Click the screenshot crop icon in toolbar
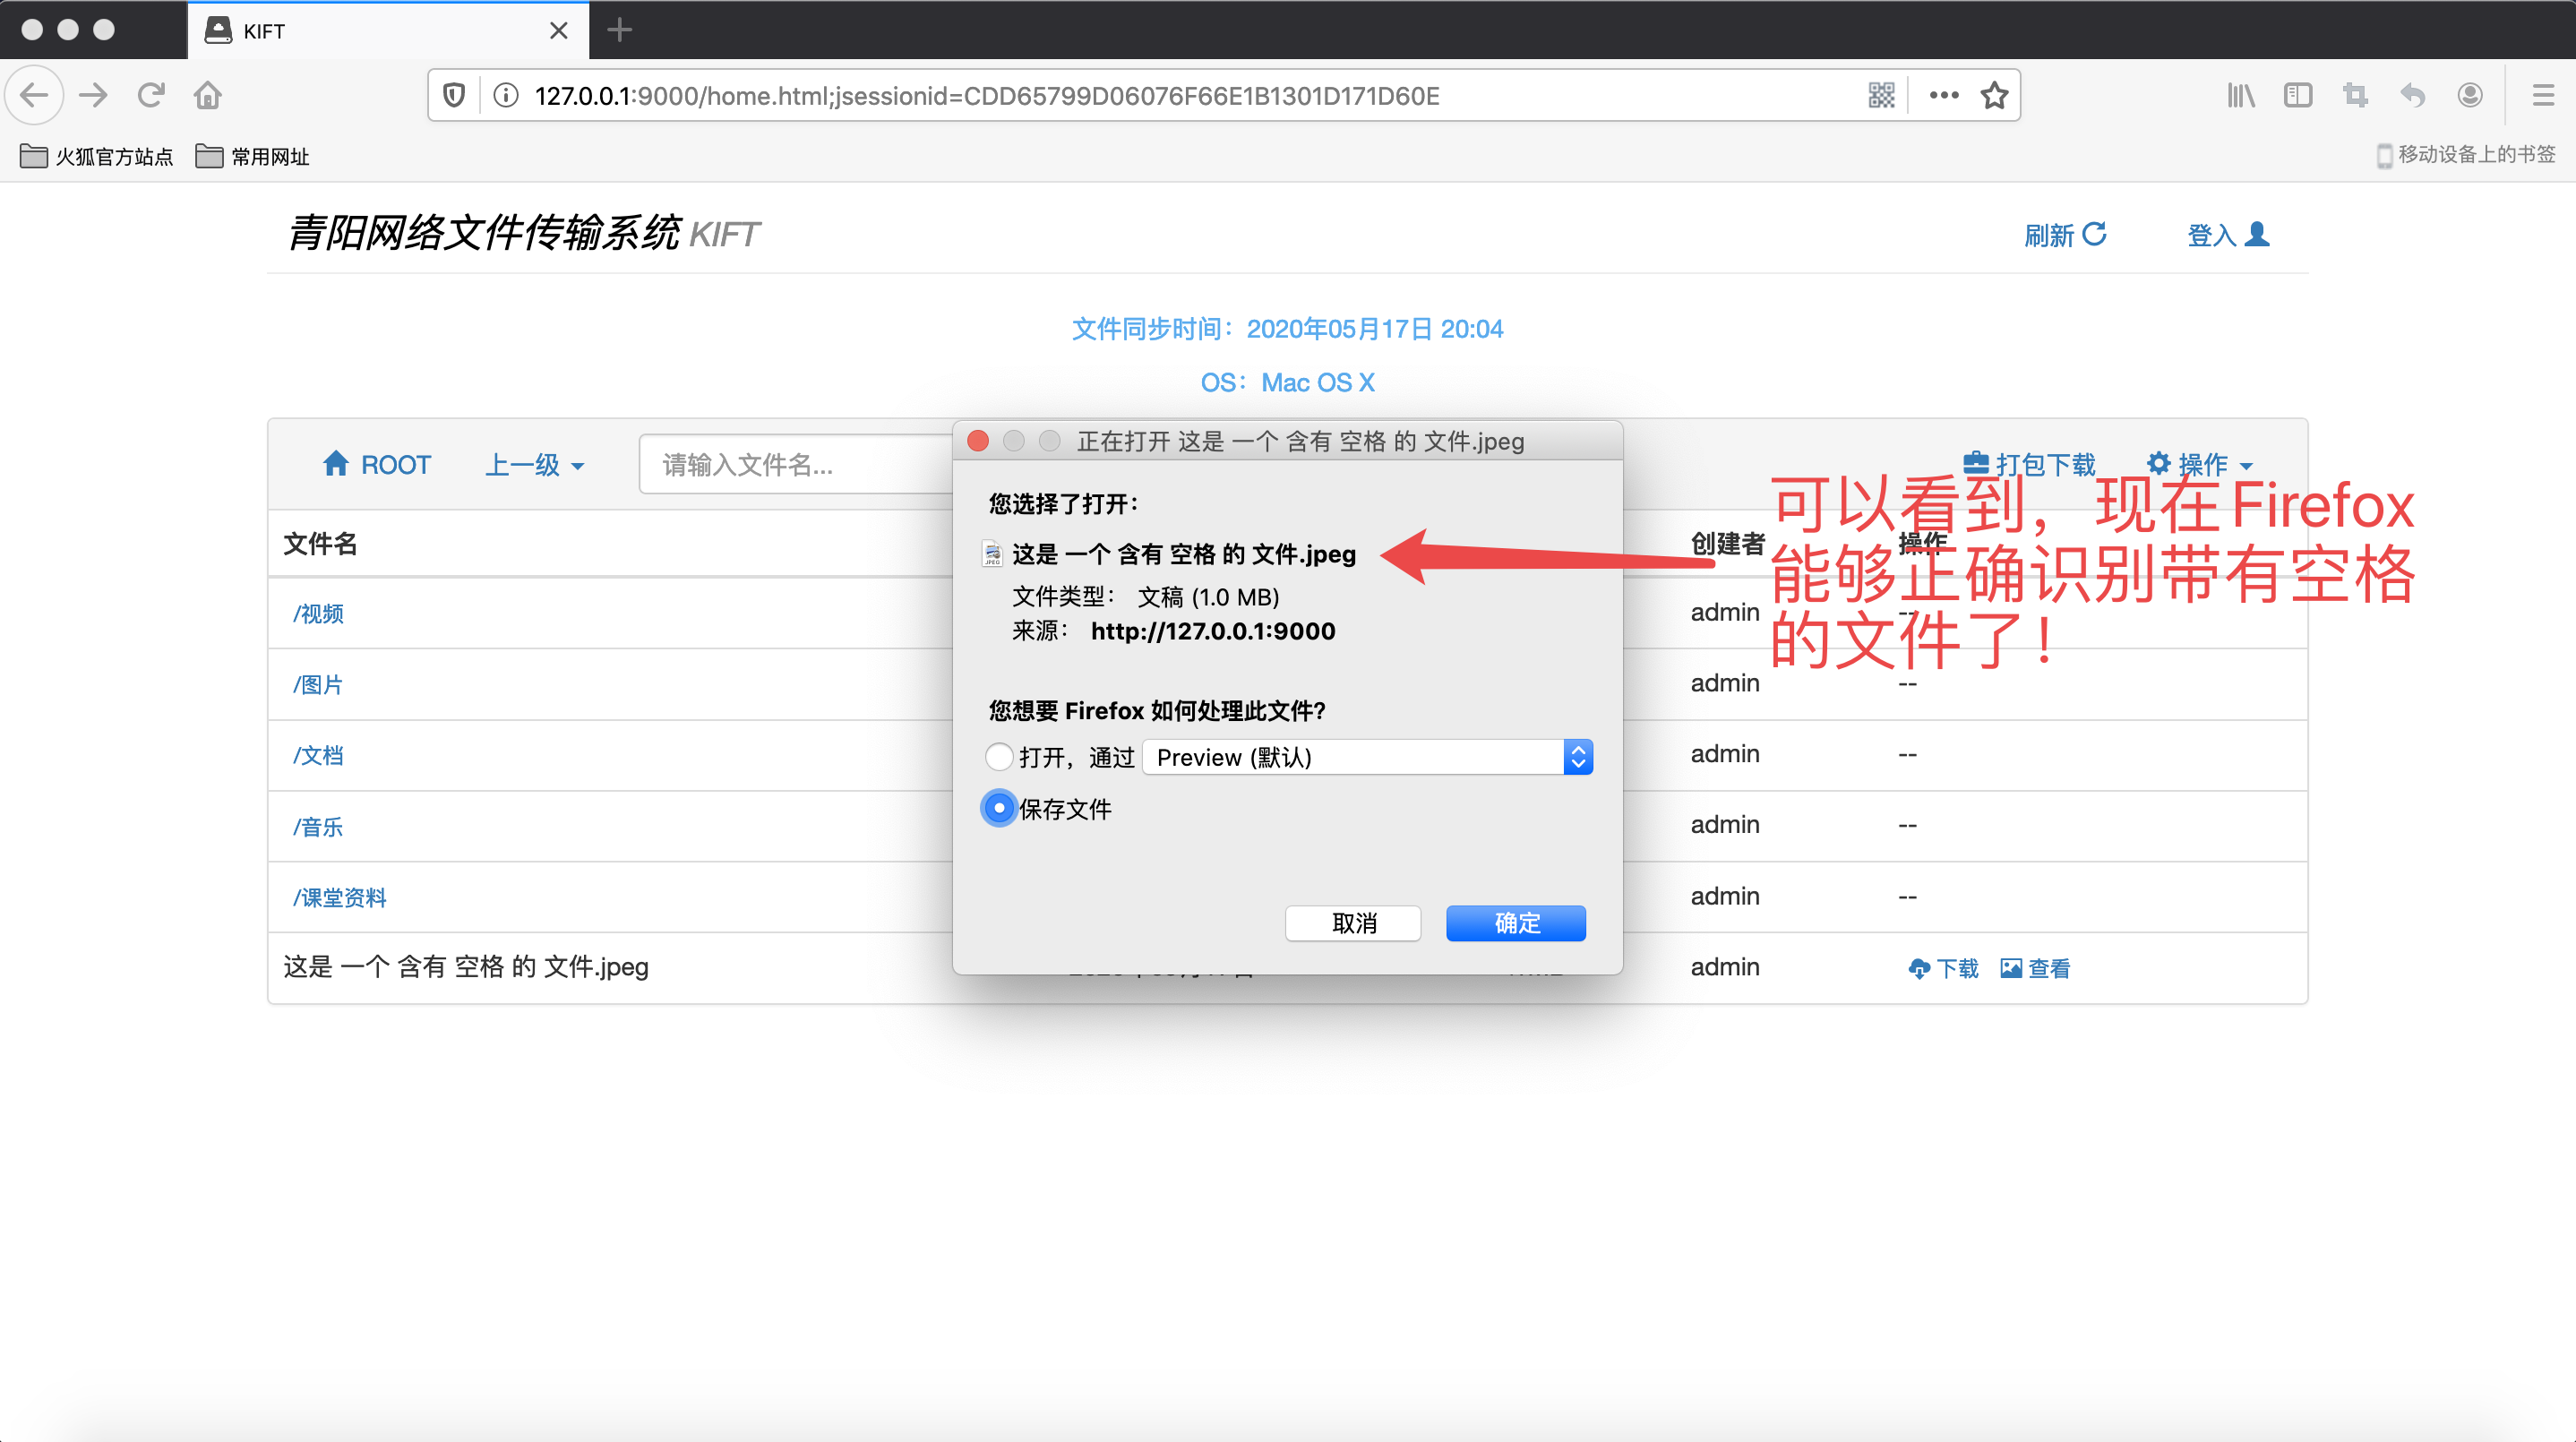Image resolution: width=2576 pixels, height=1442 pixels. click(x=2355, y=96)
